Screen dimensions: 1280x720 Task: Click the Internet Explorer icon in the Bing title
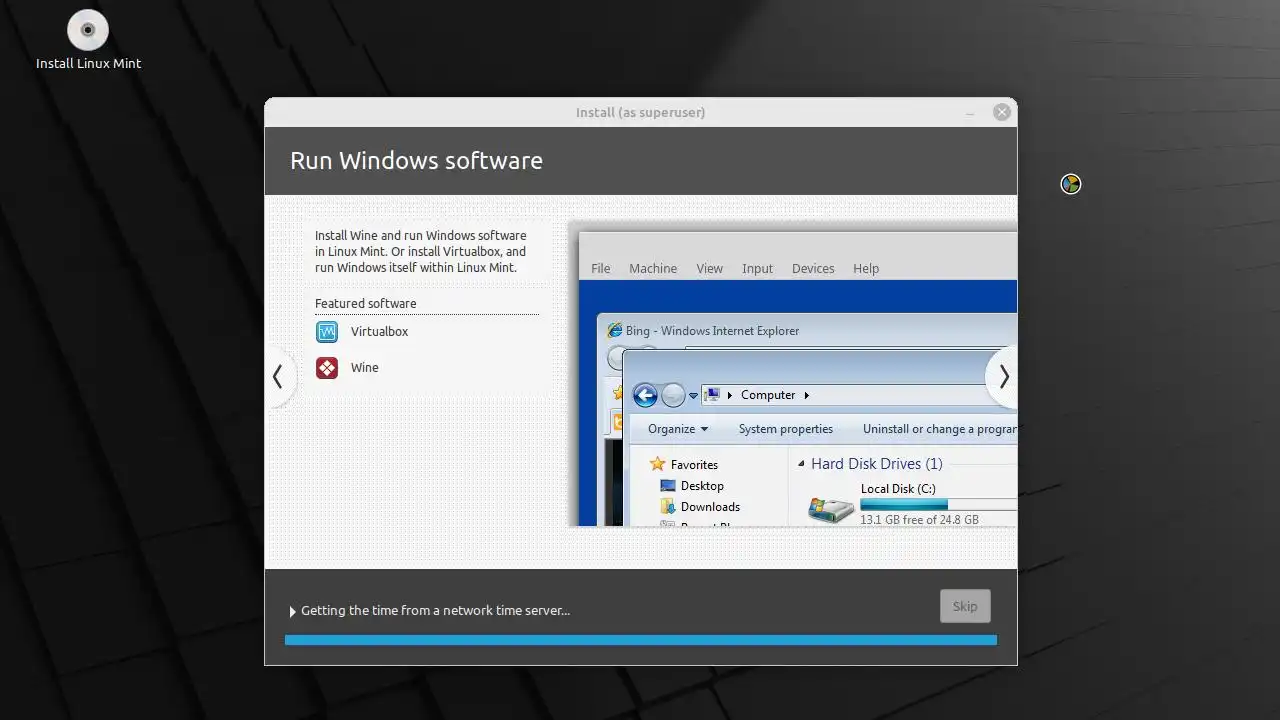point(615,331)
